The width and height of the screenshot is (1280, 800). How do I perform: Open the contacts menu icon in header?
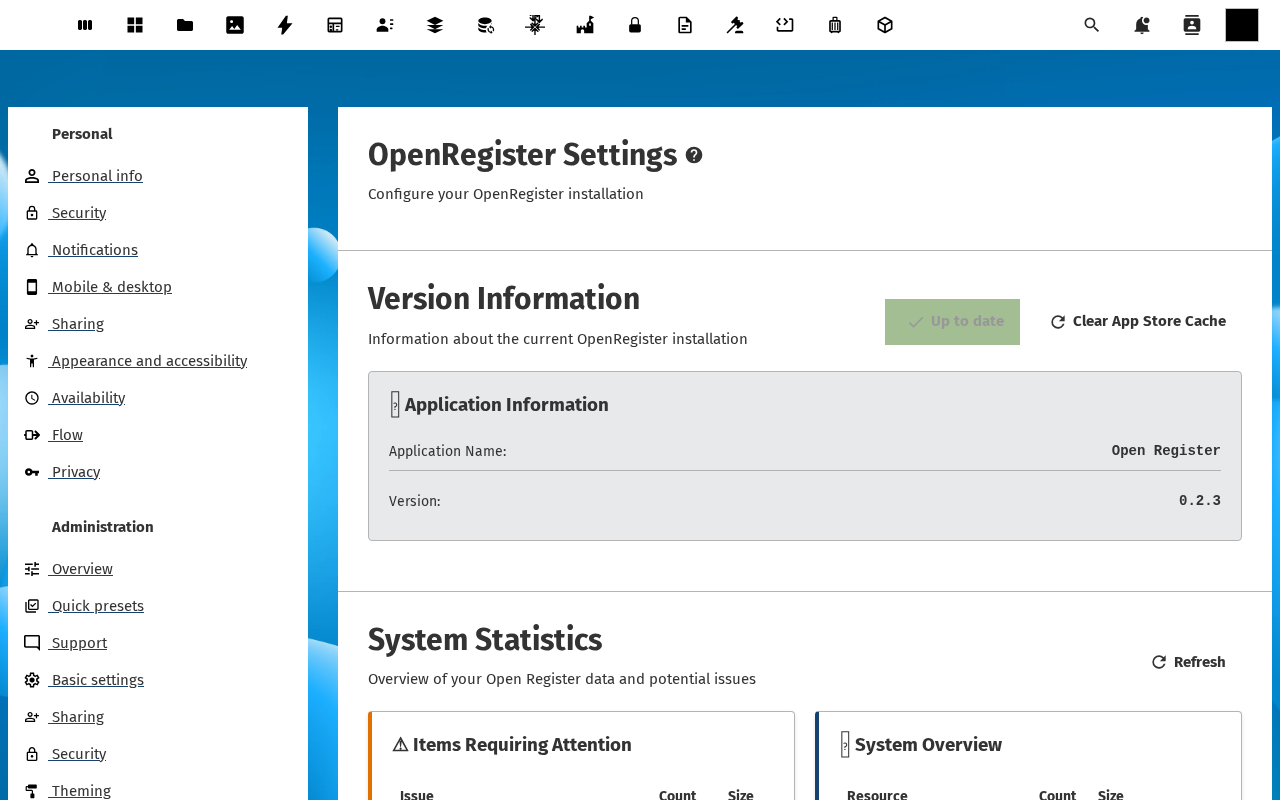(x=1192, y=25)
